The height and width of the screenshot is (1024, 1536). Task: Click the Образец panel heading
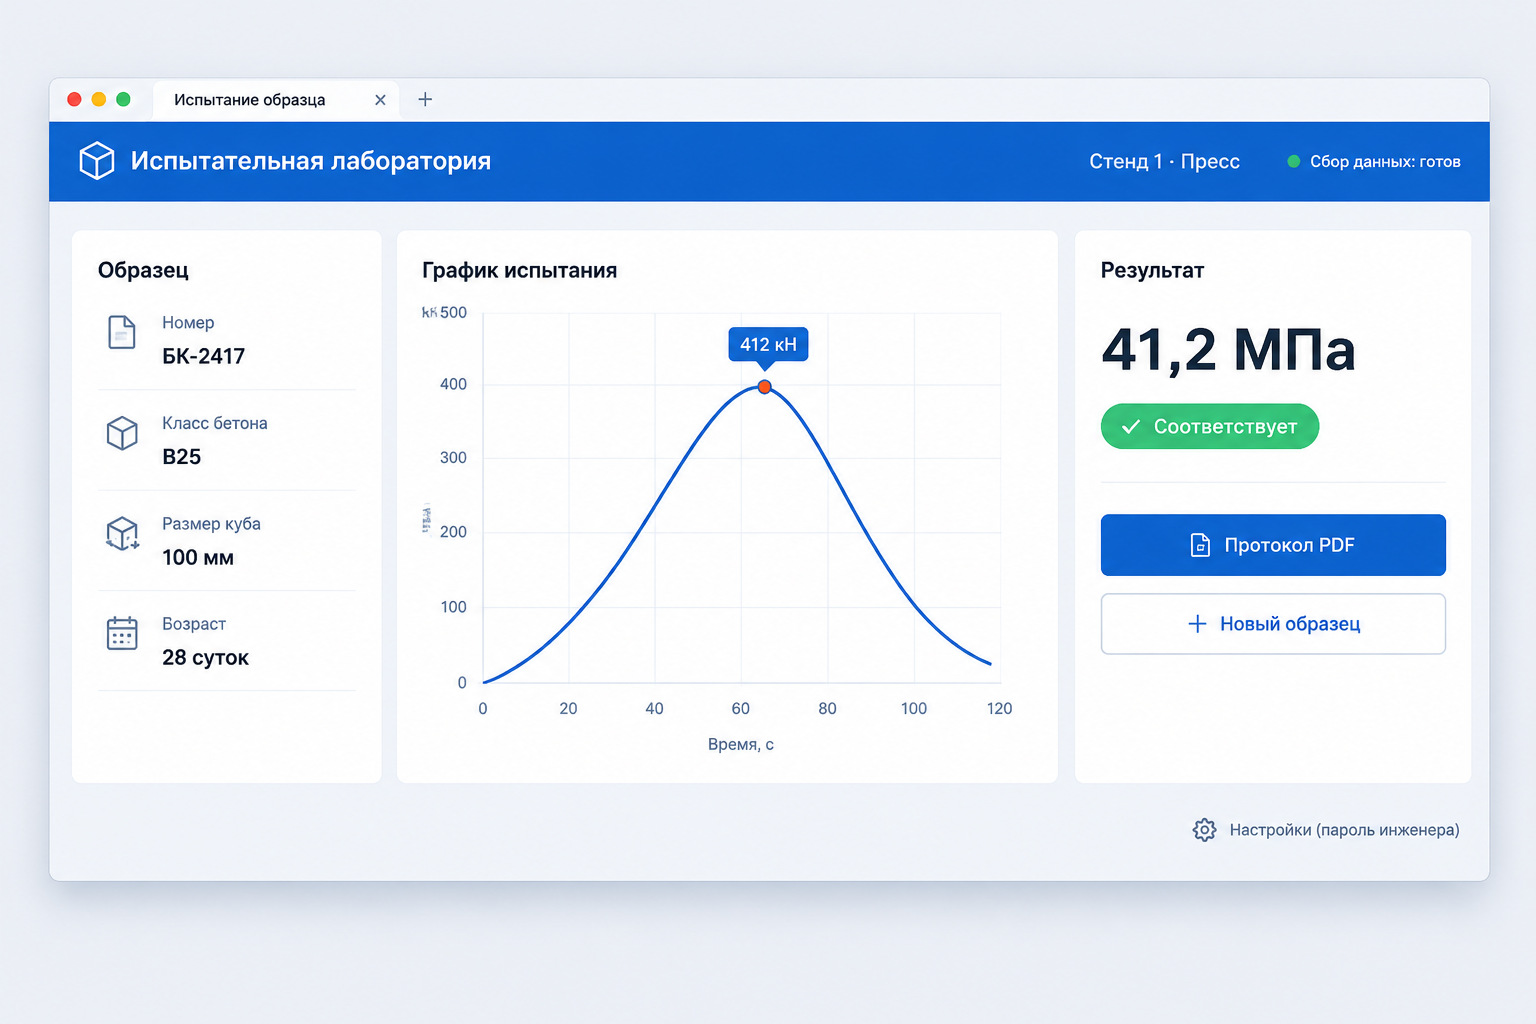point(143,270)
